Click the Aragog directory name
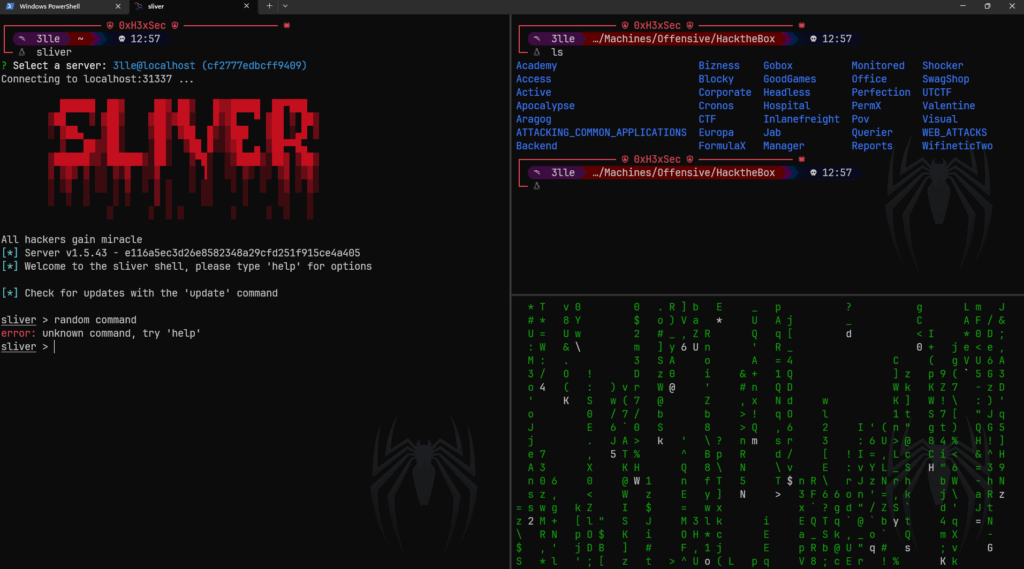This screenshot has height=569, width=1024. [534, 119]
